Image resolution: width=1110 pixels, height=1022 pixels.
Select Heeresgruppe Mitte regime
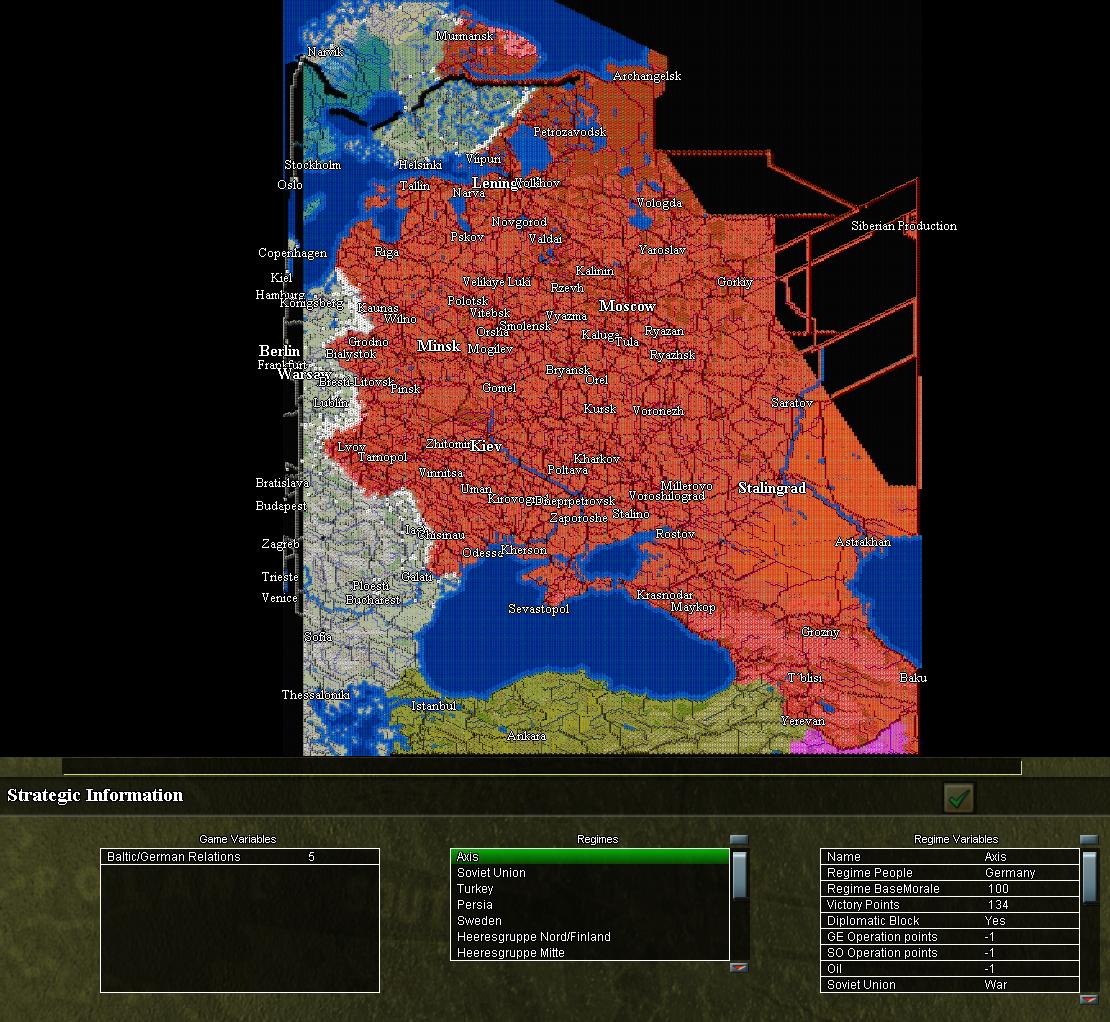[590, 953]
